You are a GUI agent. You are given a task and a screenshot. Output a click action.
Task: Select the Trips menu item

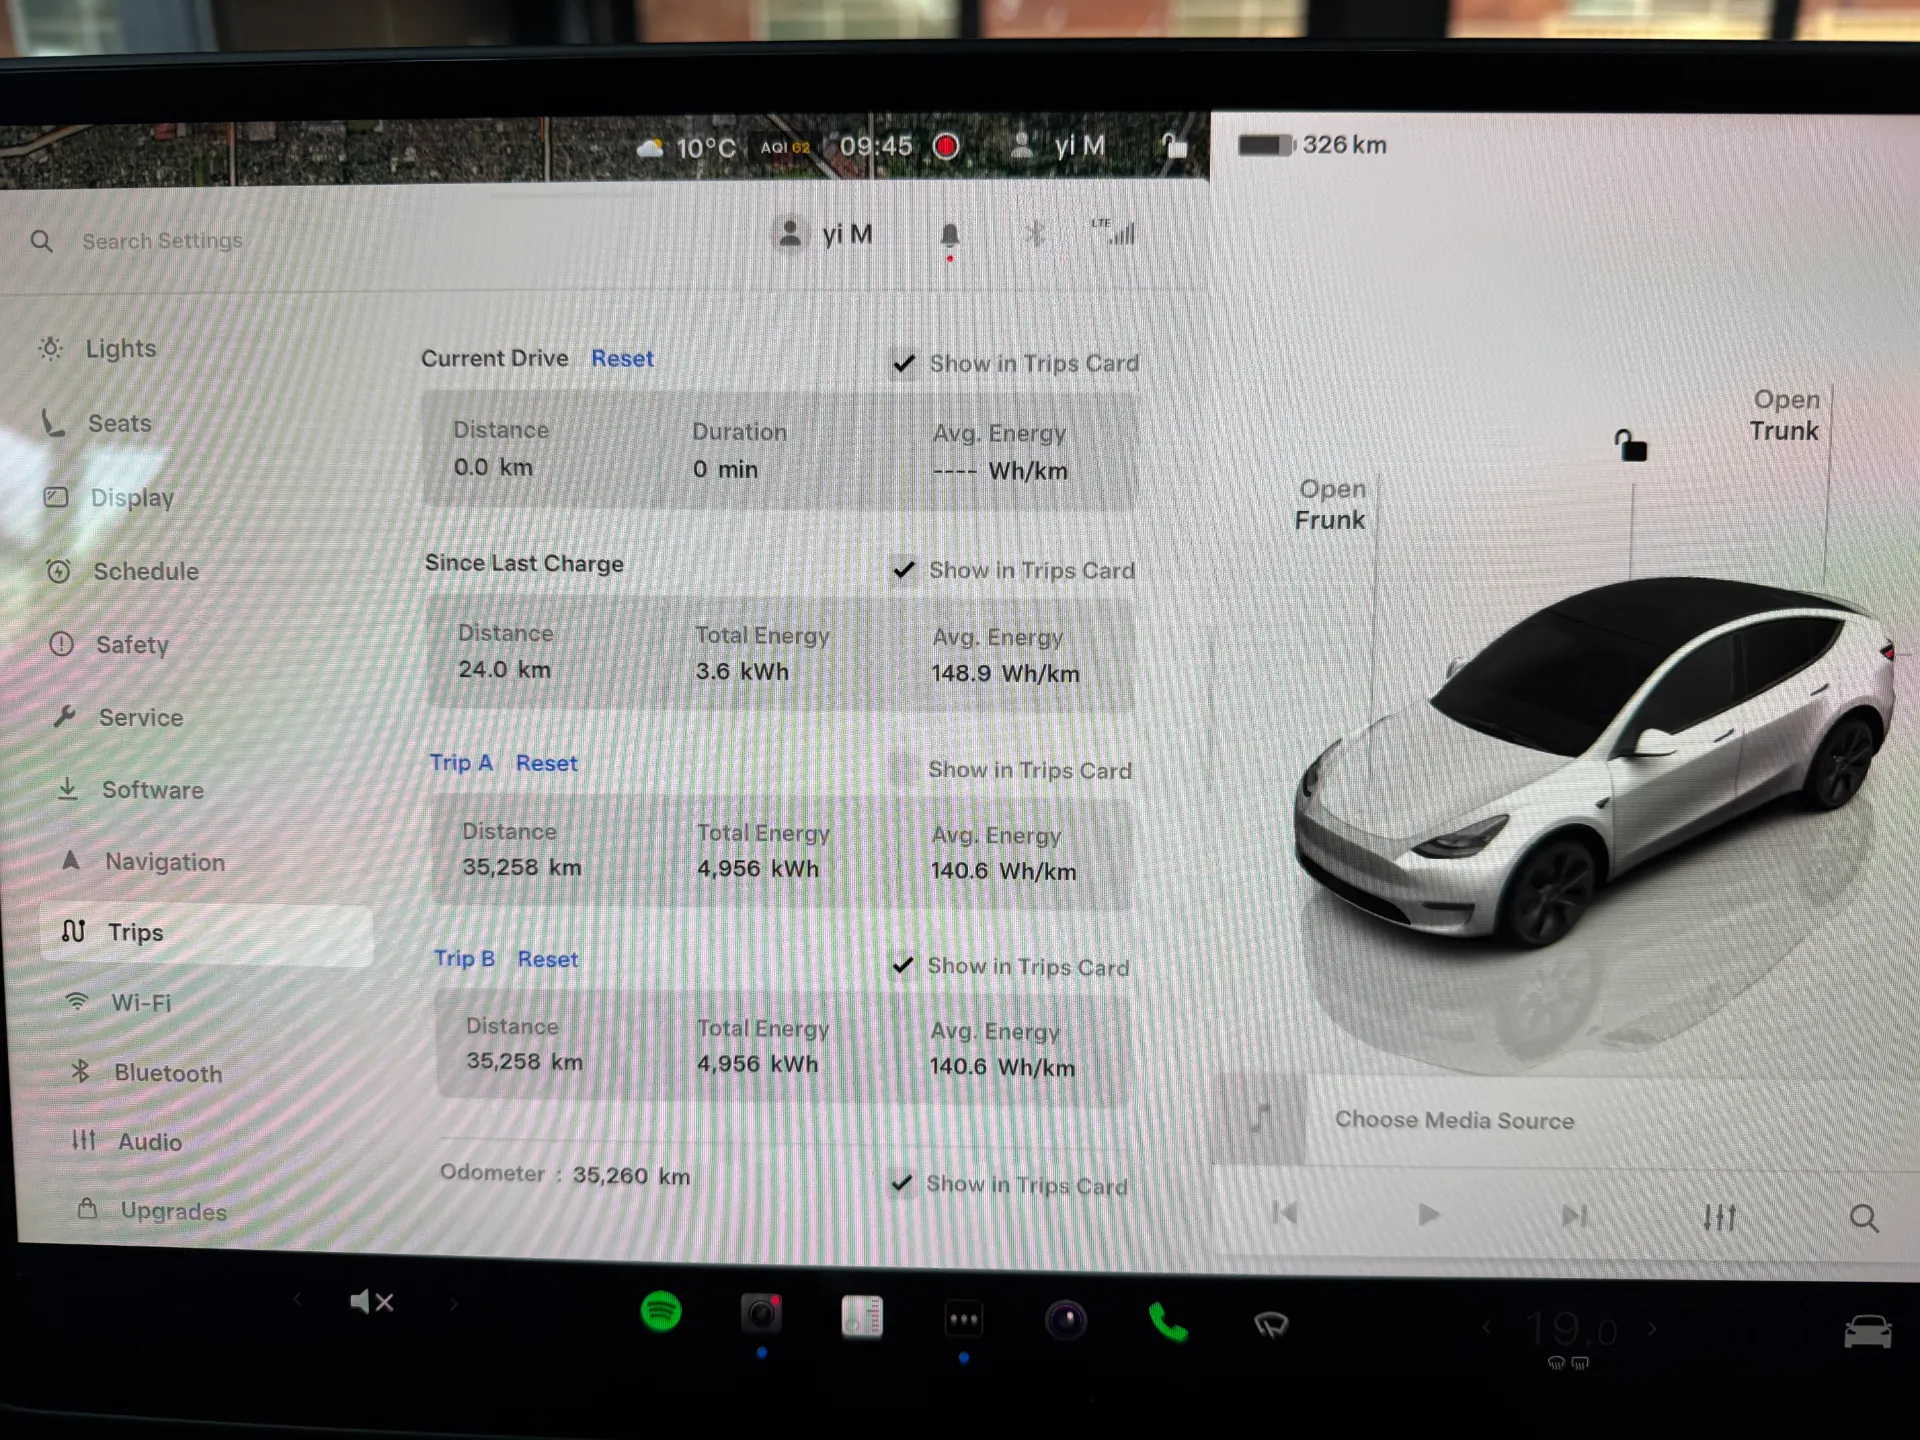(x=206, y=932)
